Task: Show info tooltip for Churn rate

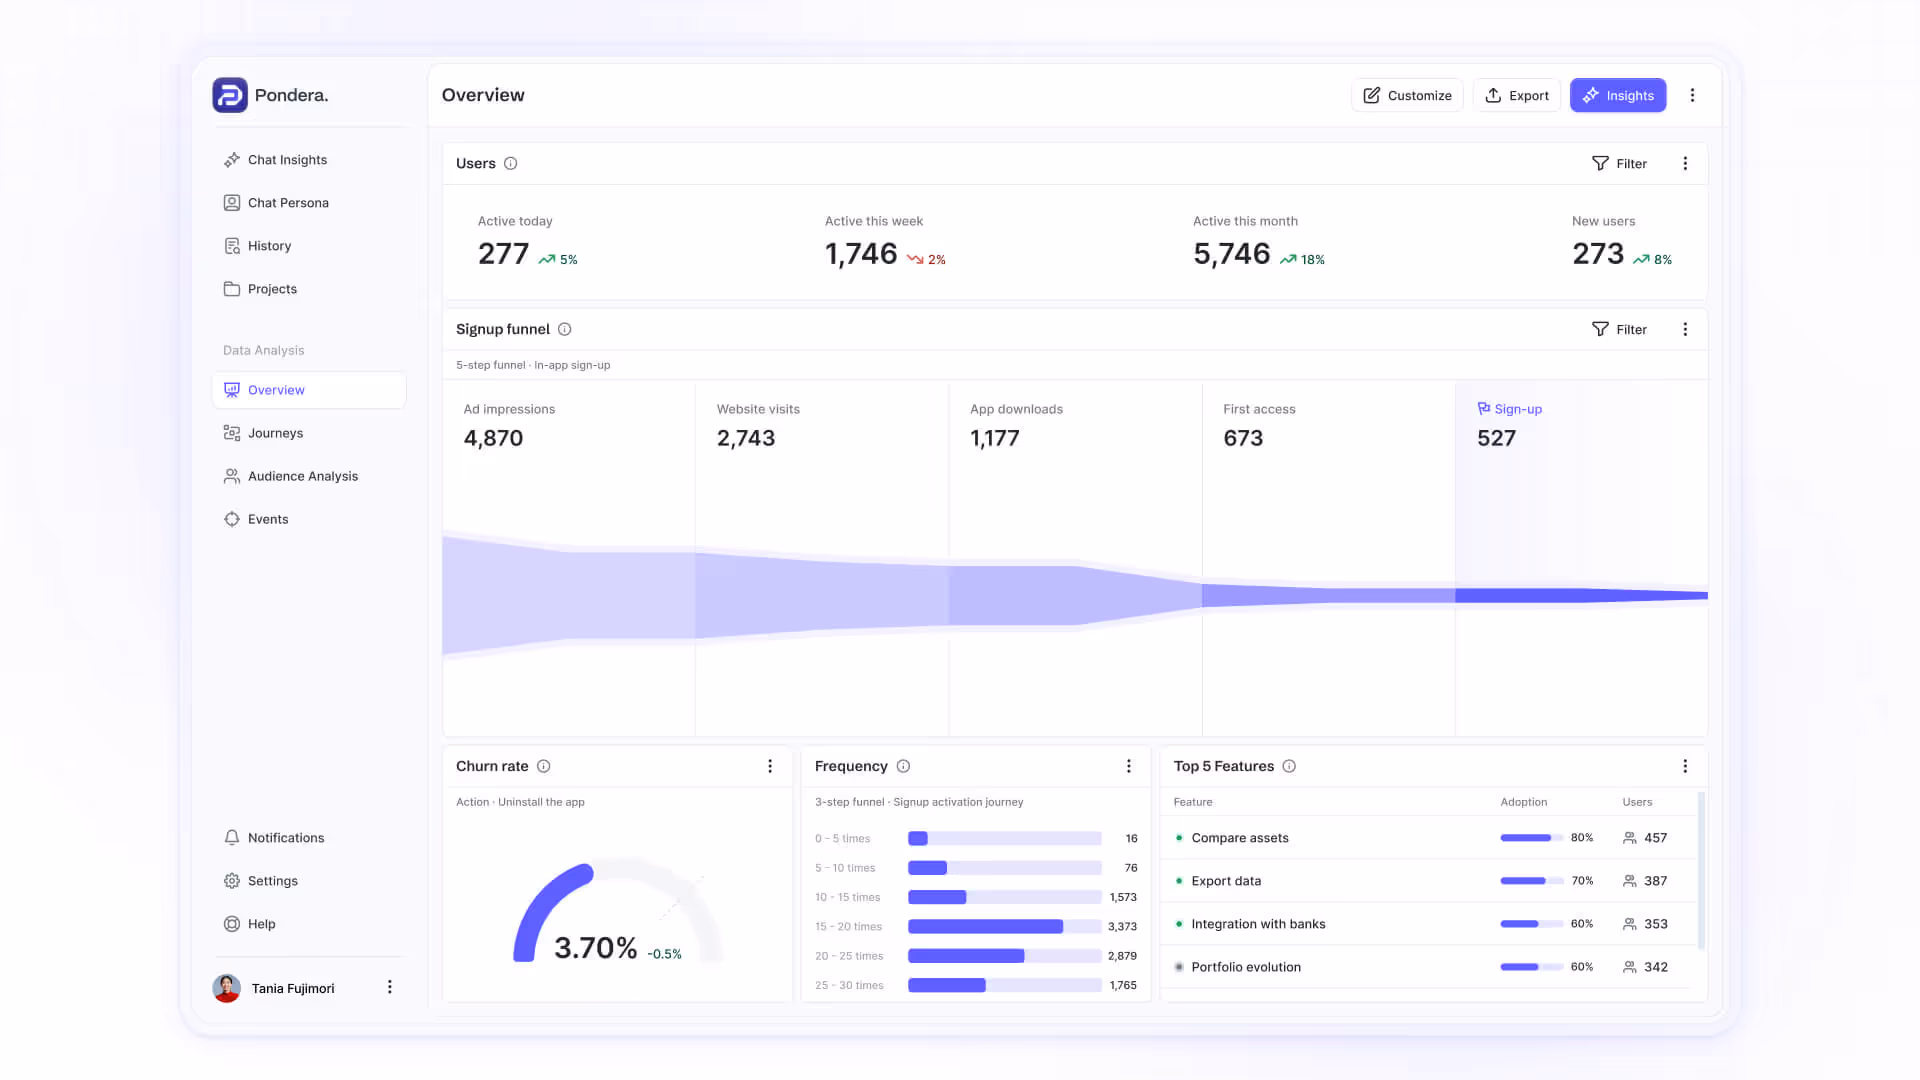Action: [544, 765]
